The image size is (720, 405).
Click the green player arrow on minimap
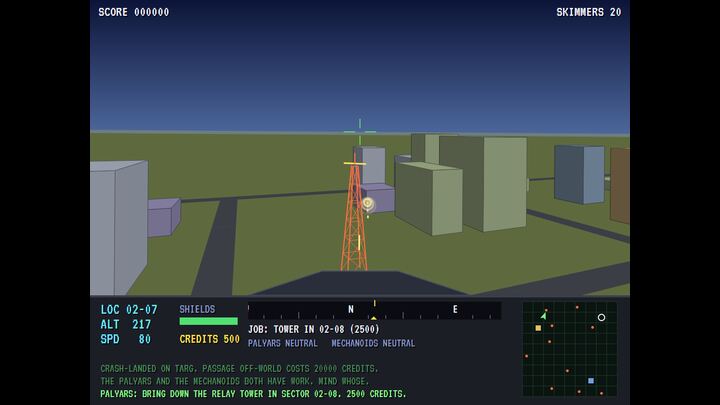(544, 316)
